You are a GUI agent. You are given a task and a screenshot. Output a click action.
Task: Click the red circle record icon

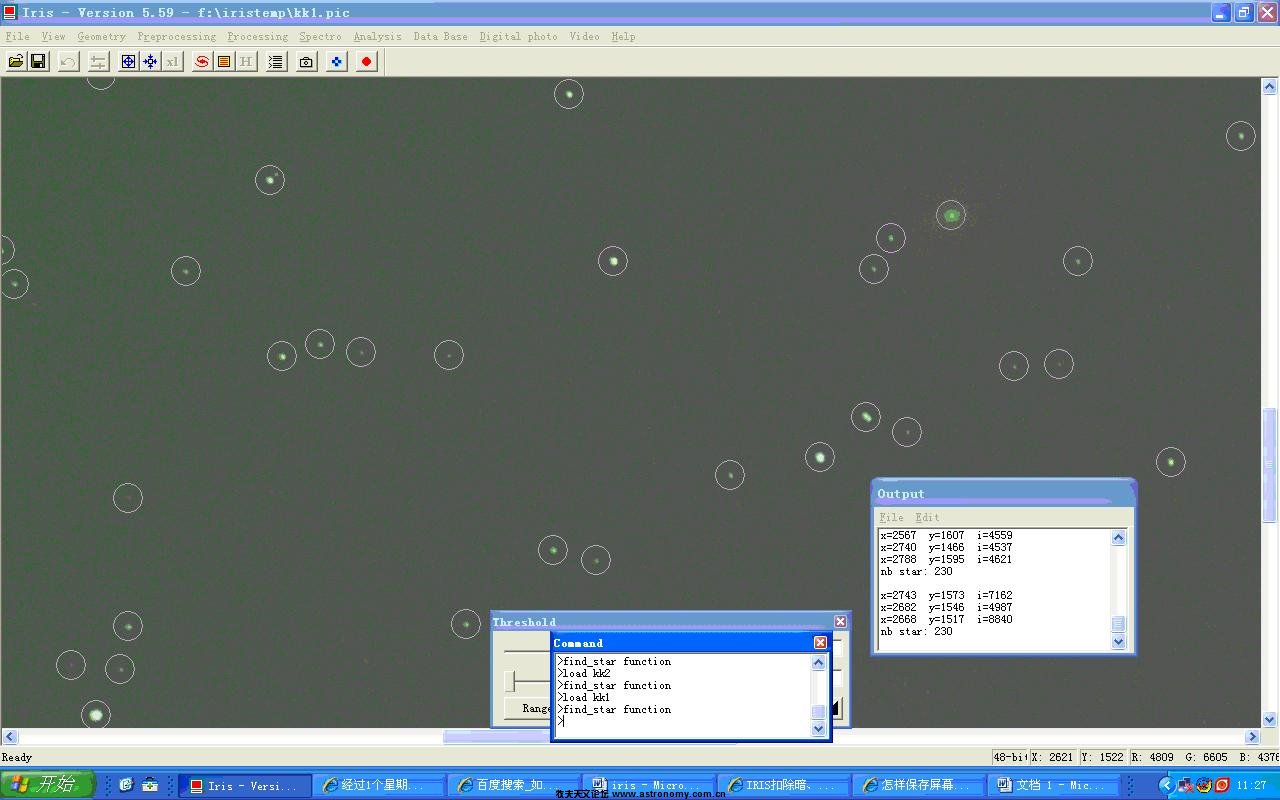pos(367,62)
